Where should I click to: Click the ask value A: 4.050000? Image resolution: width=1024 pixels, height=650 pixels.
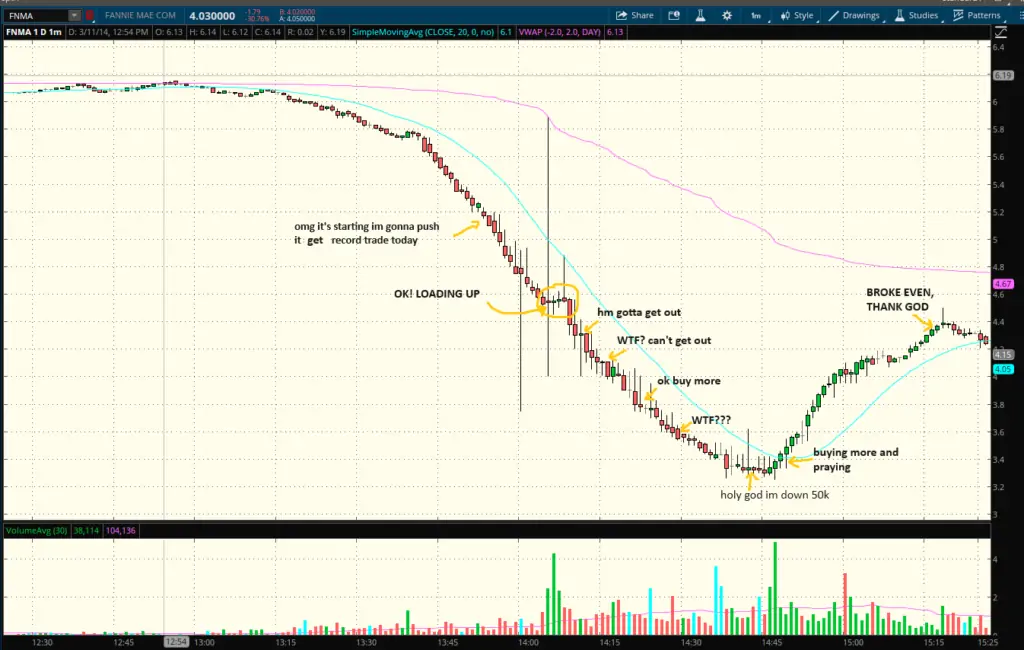[x=297, y=19]
